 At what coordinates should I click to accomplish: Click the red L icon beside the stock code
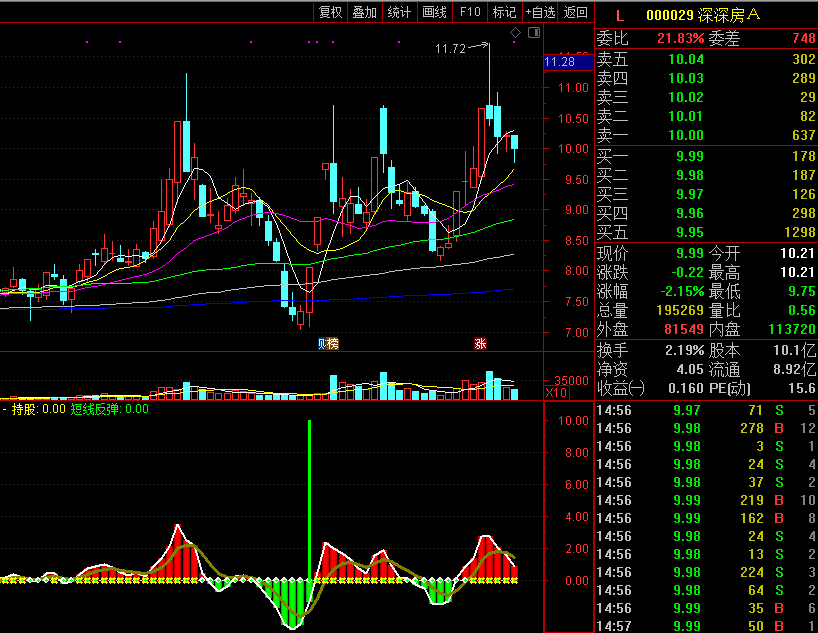(x=620, y=16)
